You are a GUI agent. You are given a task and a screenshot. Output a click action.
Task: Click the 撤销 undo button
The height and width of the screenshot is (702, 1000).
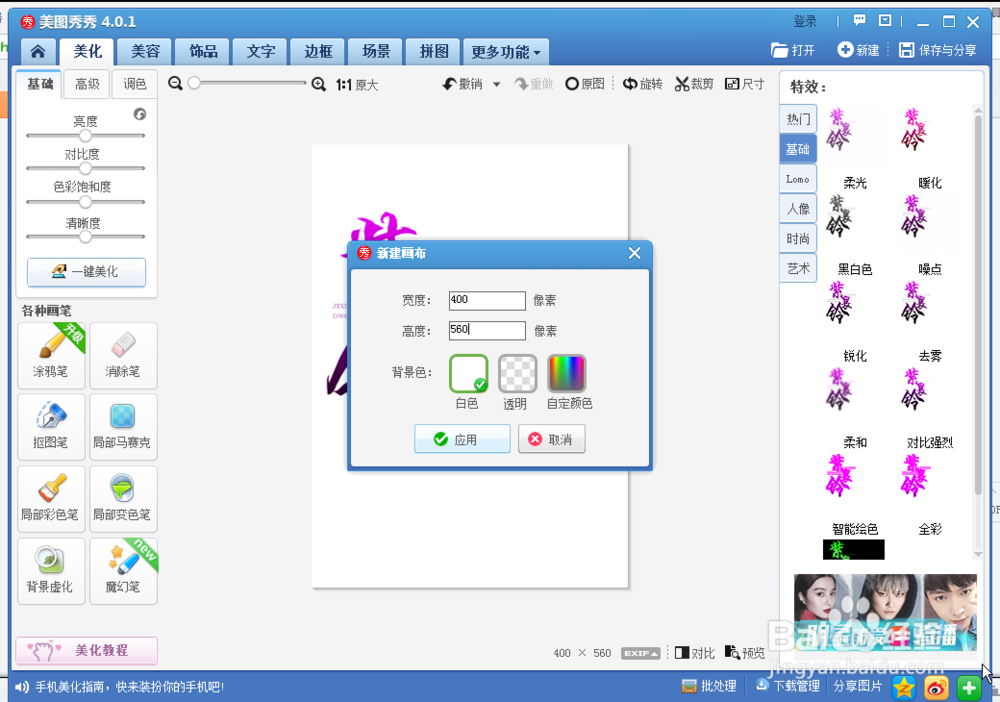coord(464,84)
